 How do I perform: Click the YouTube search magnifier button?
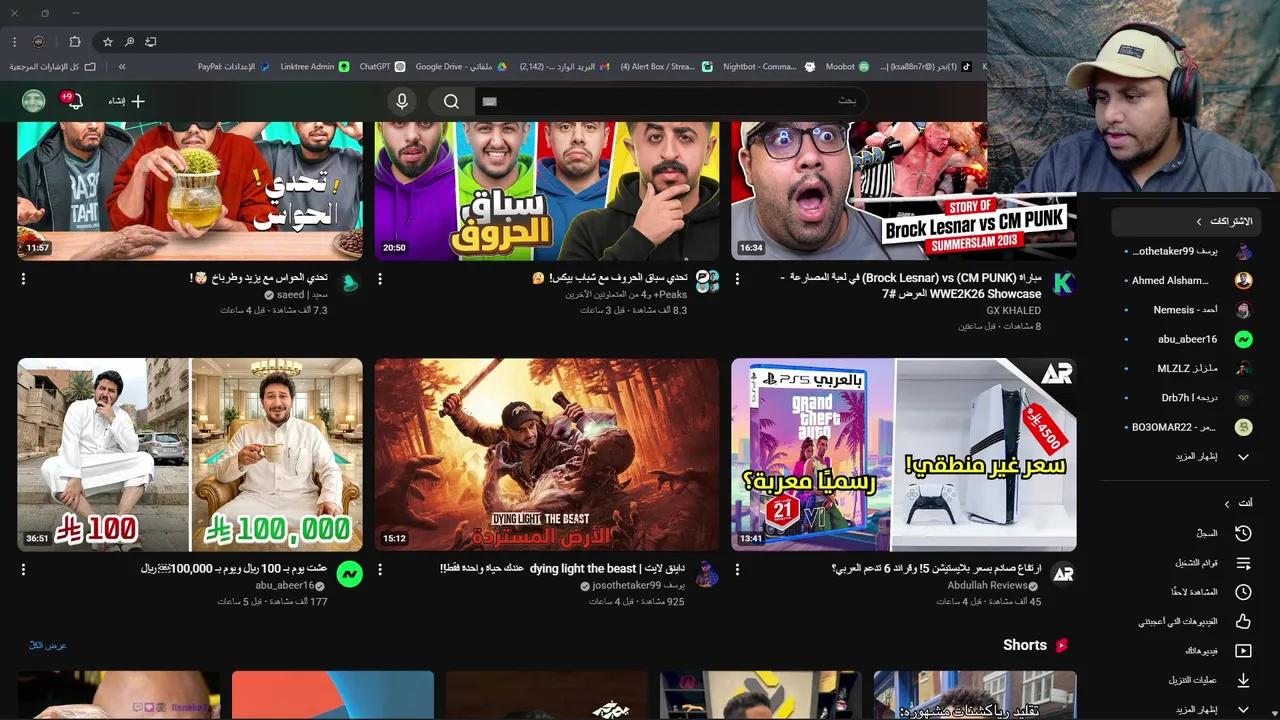tap(451, 101)
